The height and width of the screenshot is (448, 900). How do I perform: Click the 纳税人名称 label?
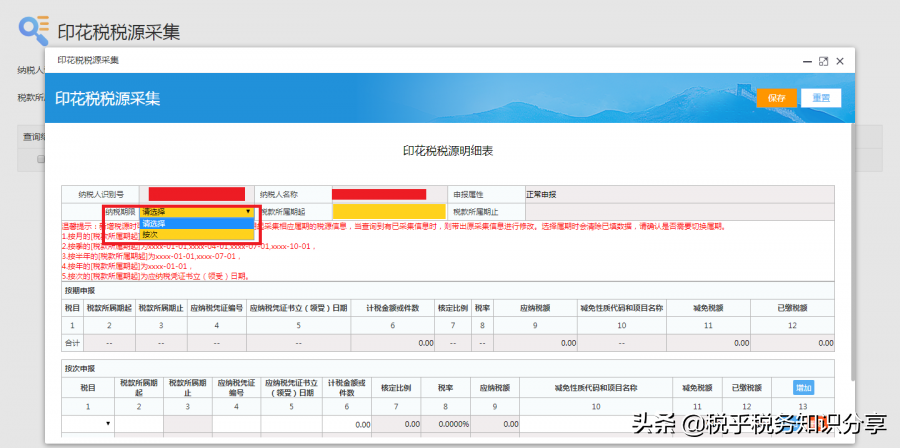(x=278, y=194)
